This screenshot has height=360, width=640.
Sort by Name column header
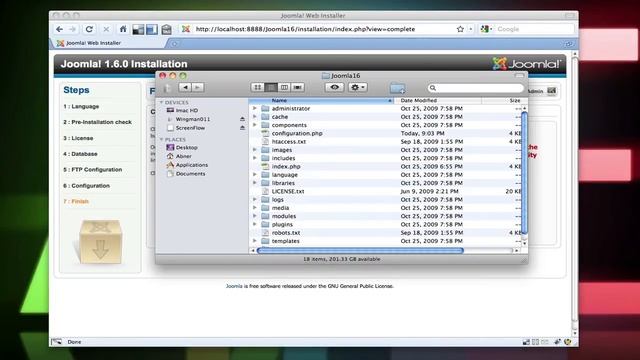[x=322, y=100]
